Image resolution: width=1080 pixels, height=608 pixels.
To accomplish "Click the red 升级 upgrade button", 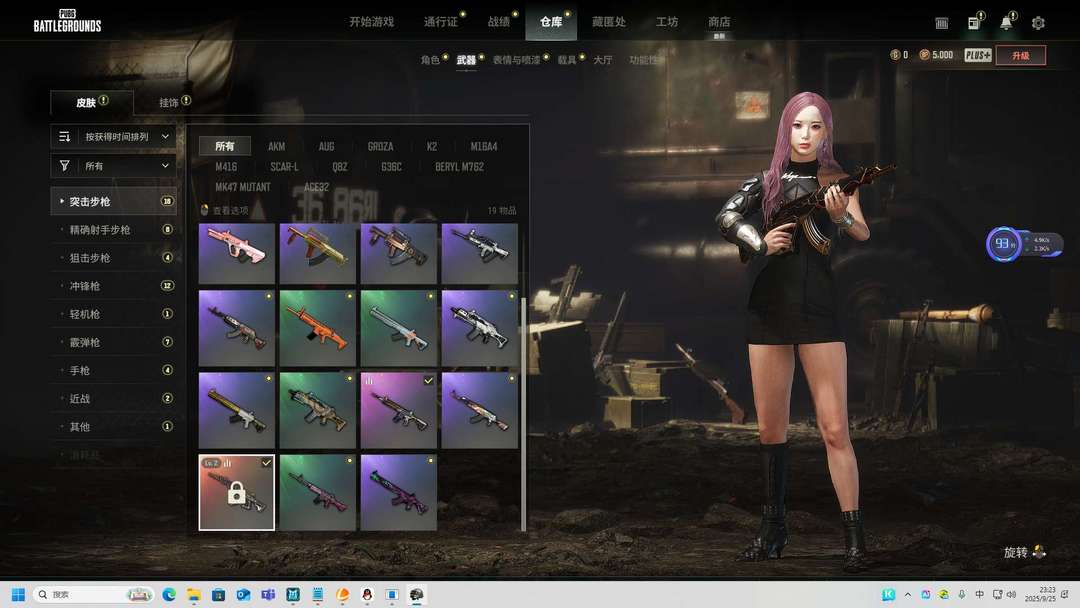I will click(1021, 55).
